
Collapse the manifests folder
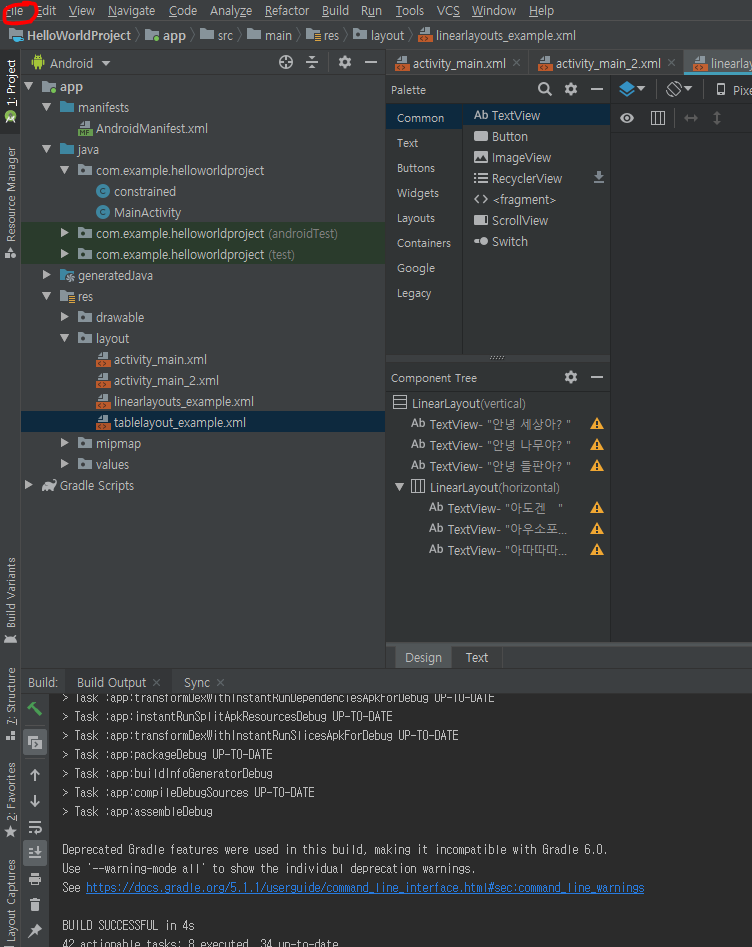47,107
